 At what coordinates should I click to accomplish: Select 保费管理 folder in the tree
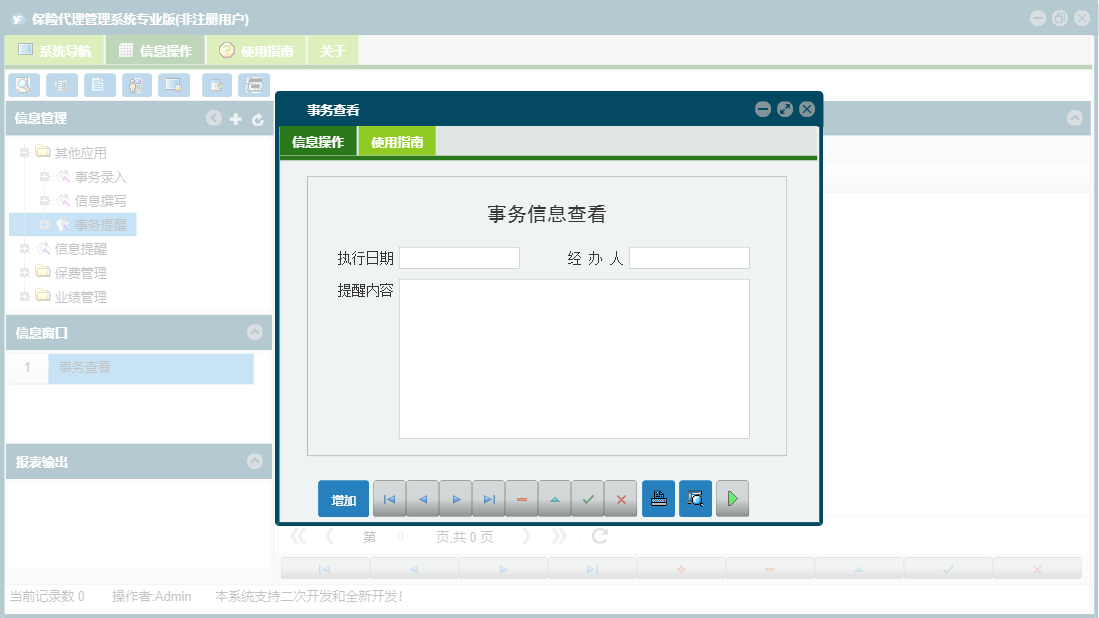coord(81,273)
